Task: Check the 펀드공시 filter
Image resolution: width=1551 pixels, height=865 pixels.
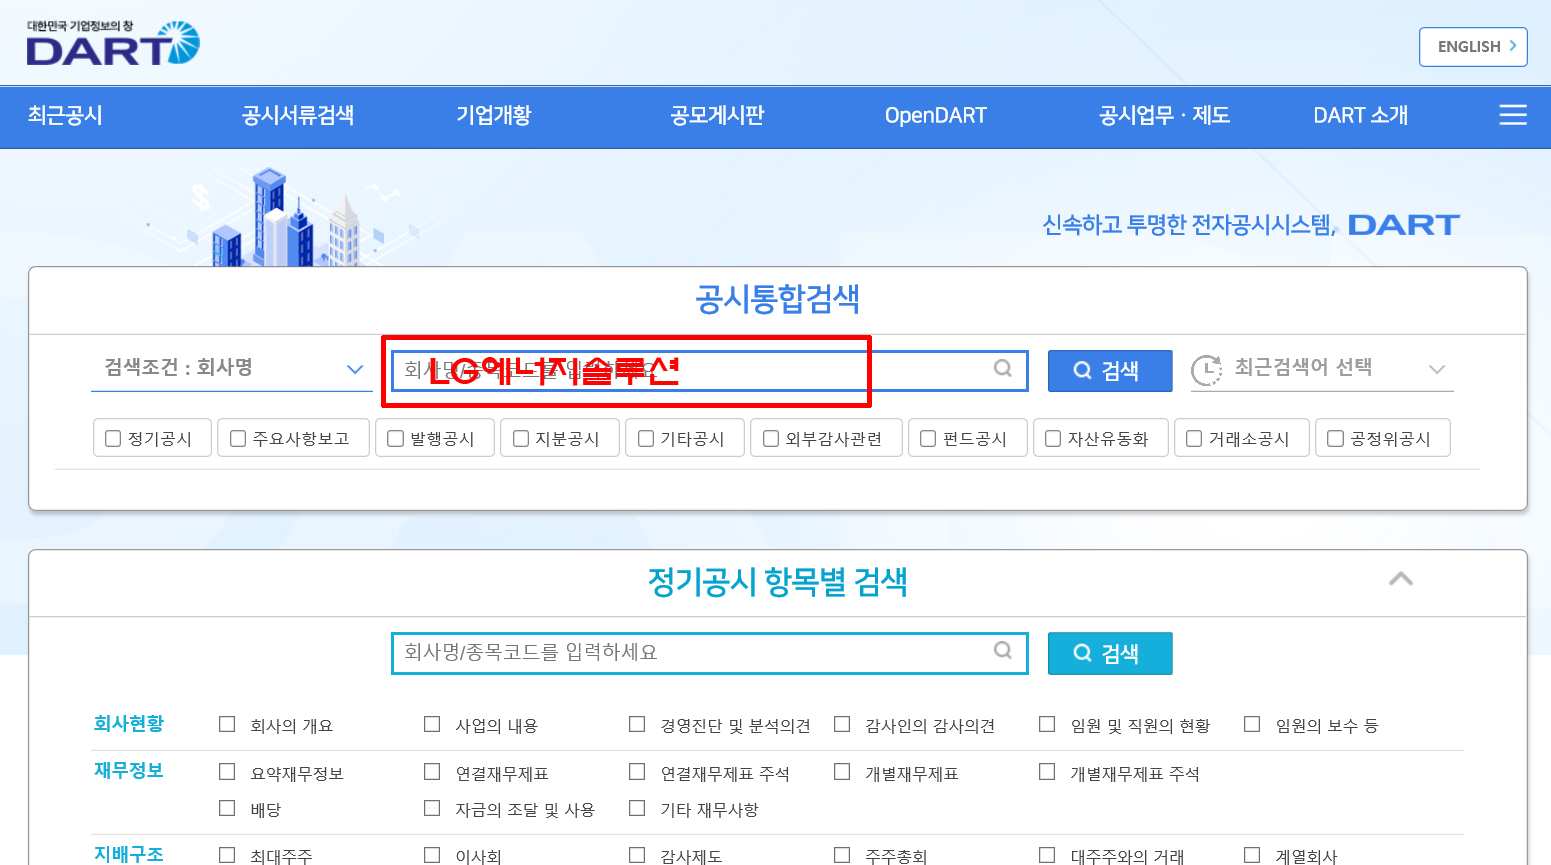Action: (928, 438)
